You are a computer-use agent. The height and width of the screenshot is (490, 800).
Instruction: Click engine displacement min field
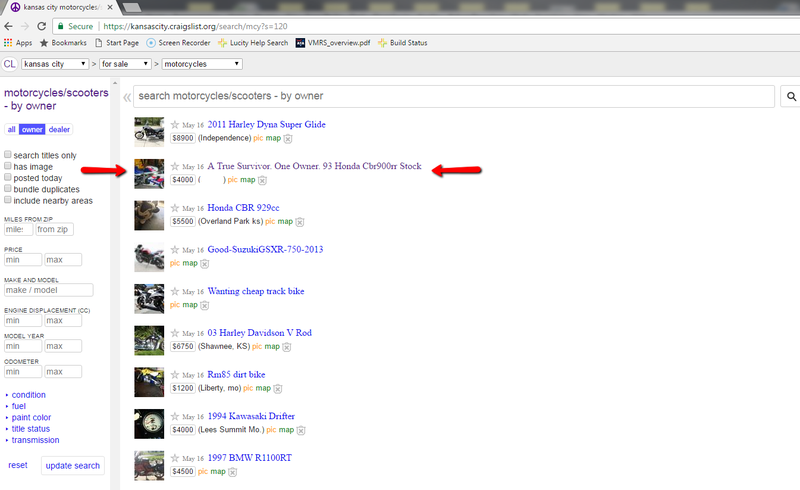(x=23, y=321)
